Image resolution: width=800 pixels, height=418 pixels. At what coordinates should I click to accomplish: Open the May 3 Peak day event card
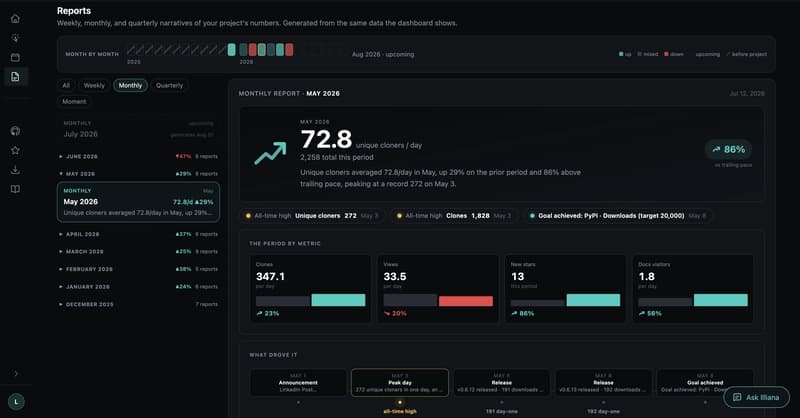(x=400, y=383)
